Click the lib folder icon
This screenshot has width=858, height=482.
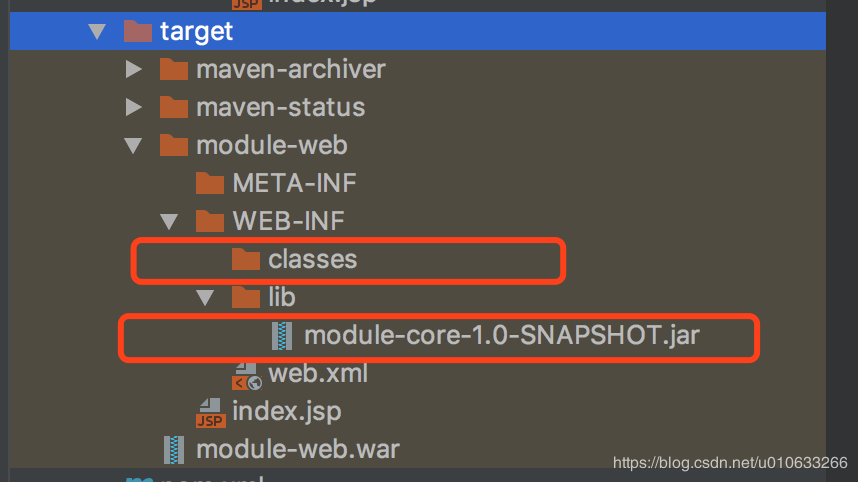[245, 297]
